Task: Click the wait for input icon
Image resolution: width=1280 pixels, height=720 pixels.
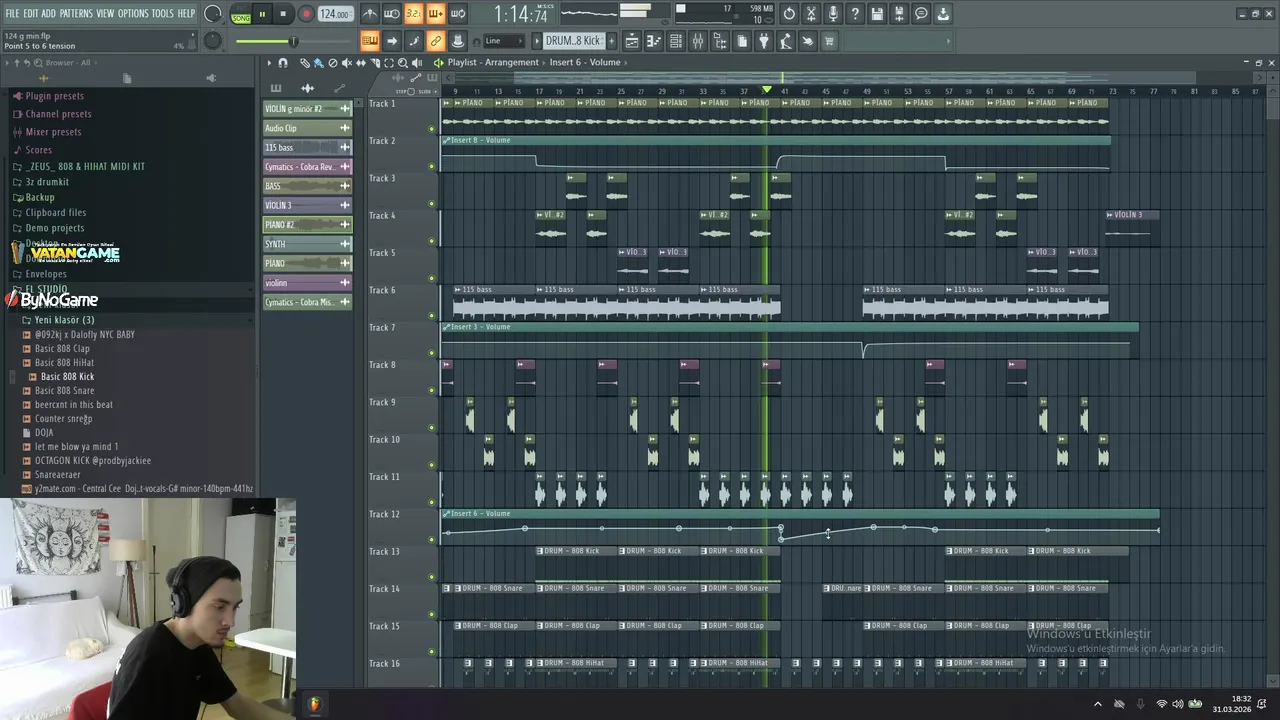Action: point(392,14)
